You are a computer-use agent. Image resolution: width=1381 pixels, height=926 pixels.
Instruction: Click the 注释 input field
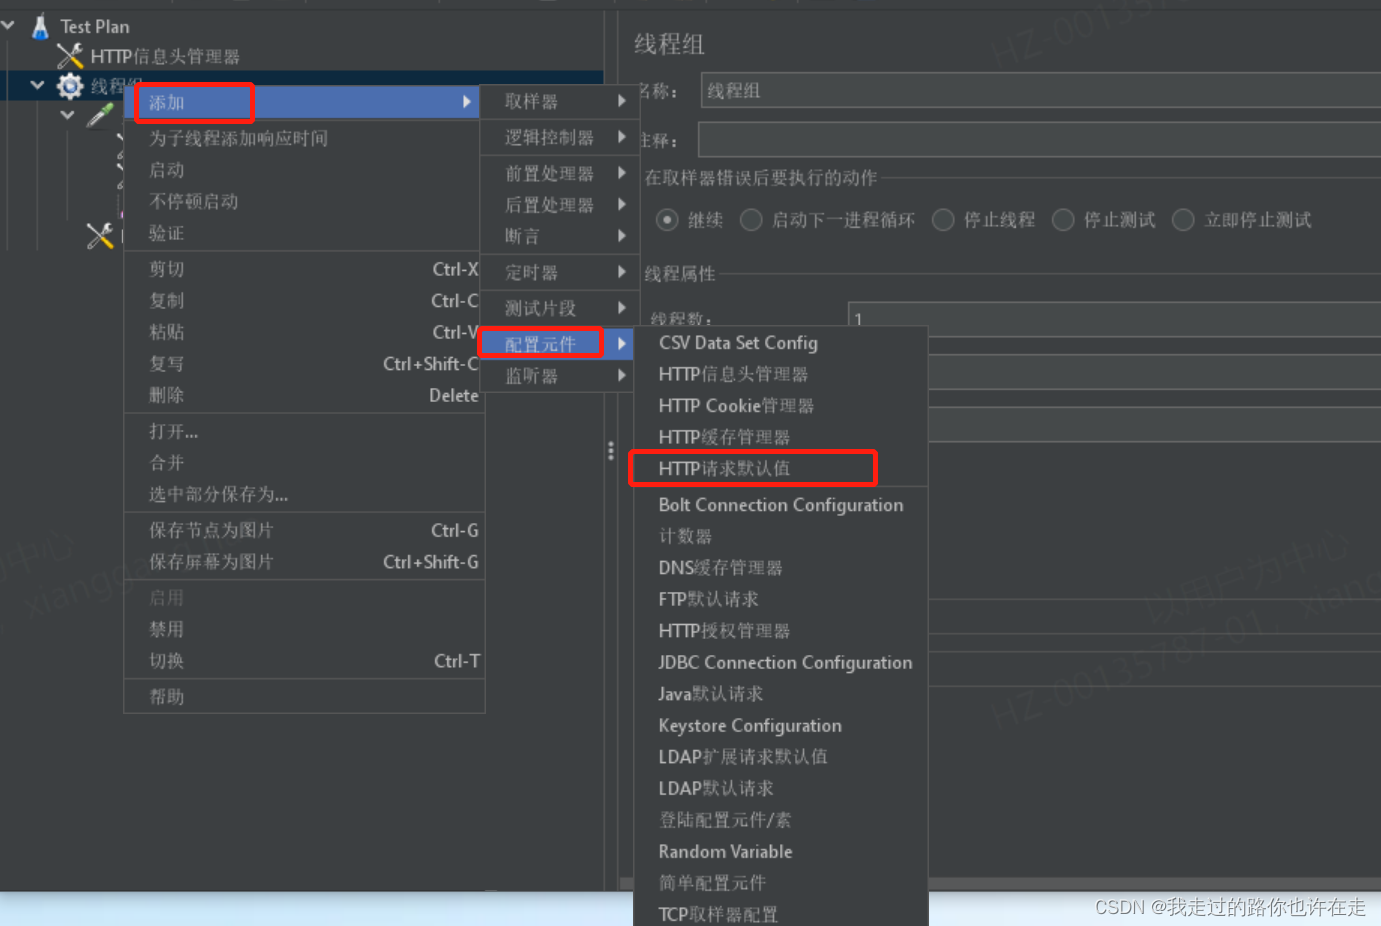click(1039, 139)
